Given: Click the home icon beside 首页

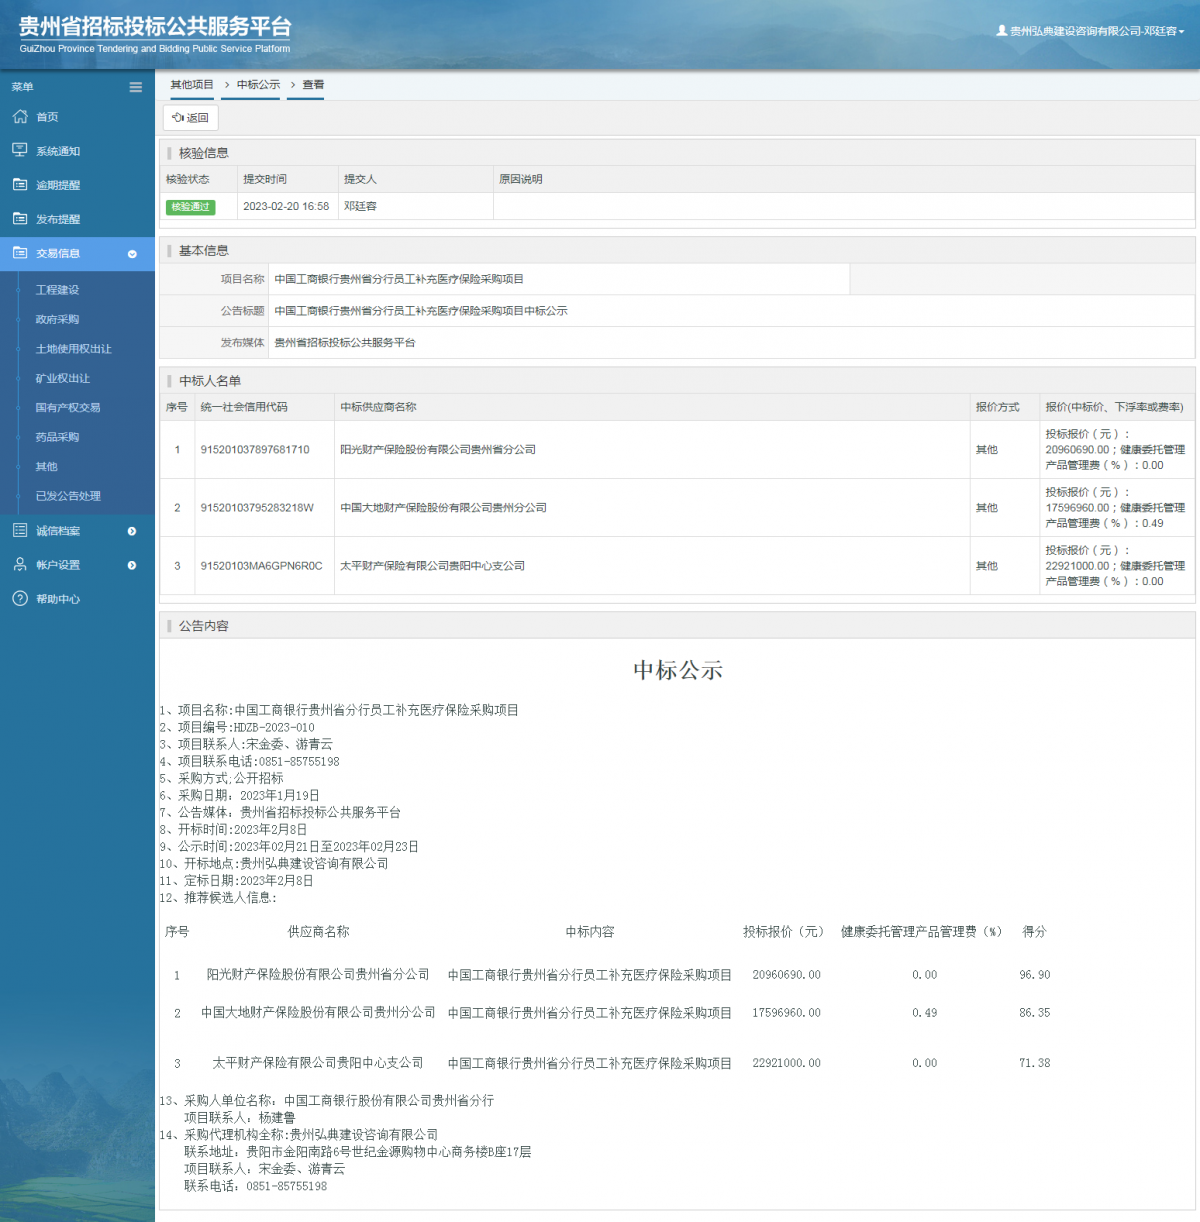Looking at the screenshot, I should pyautogui.click(x=20, y=116).
